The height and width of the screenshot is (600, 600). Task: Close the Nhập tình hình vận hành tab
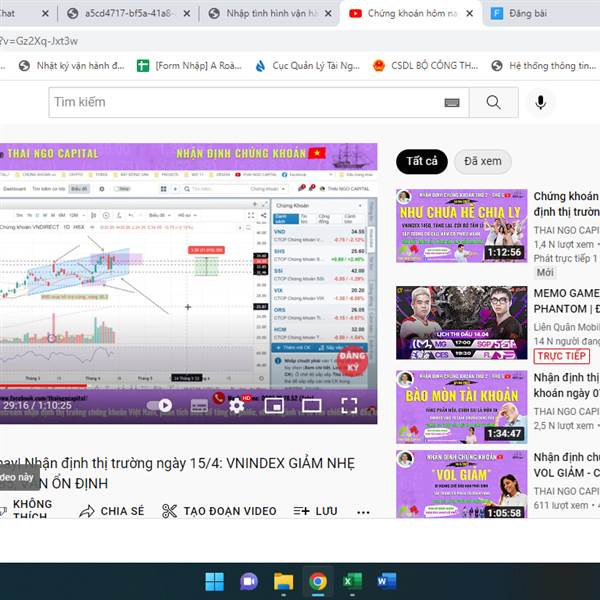coord(328,13)
